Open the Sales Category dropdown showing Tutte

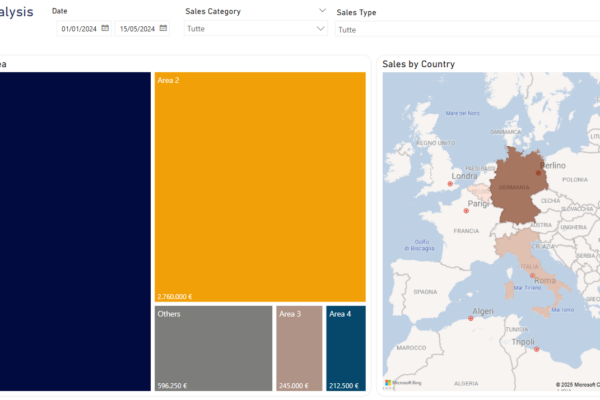pos(256,29)
